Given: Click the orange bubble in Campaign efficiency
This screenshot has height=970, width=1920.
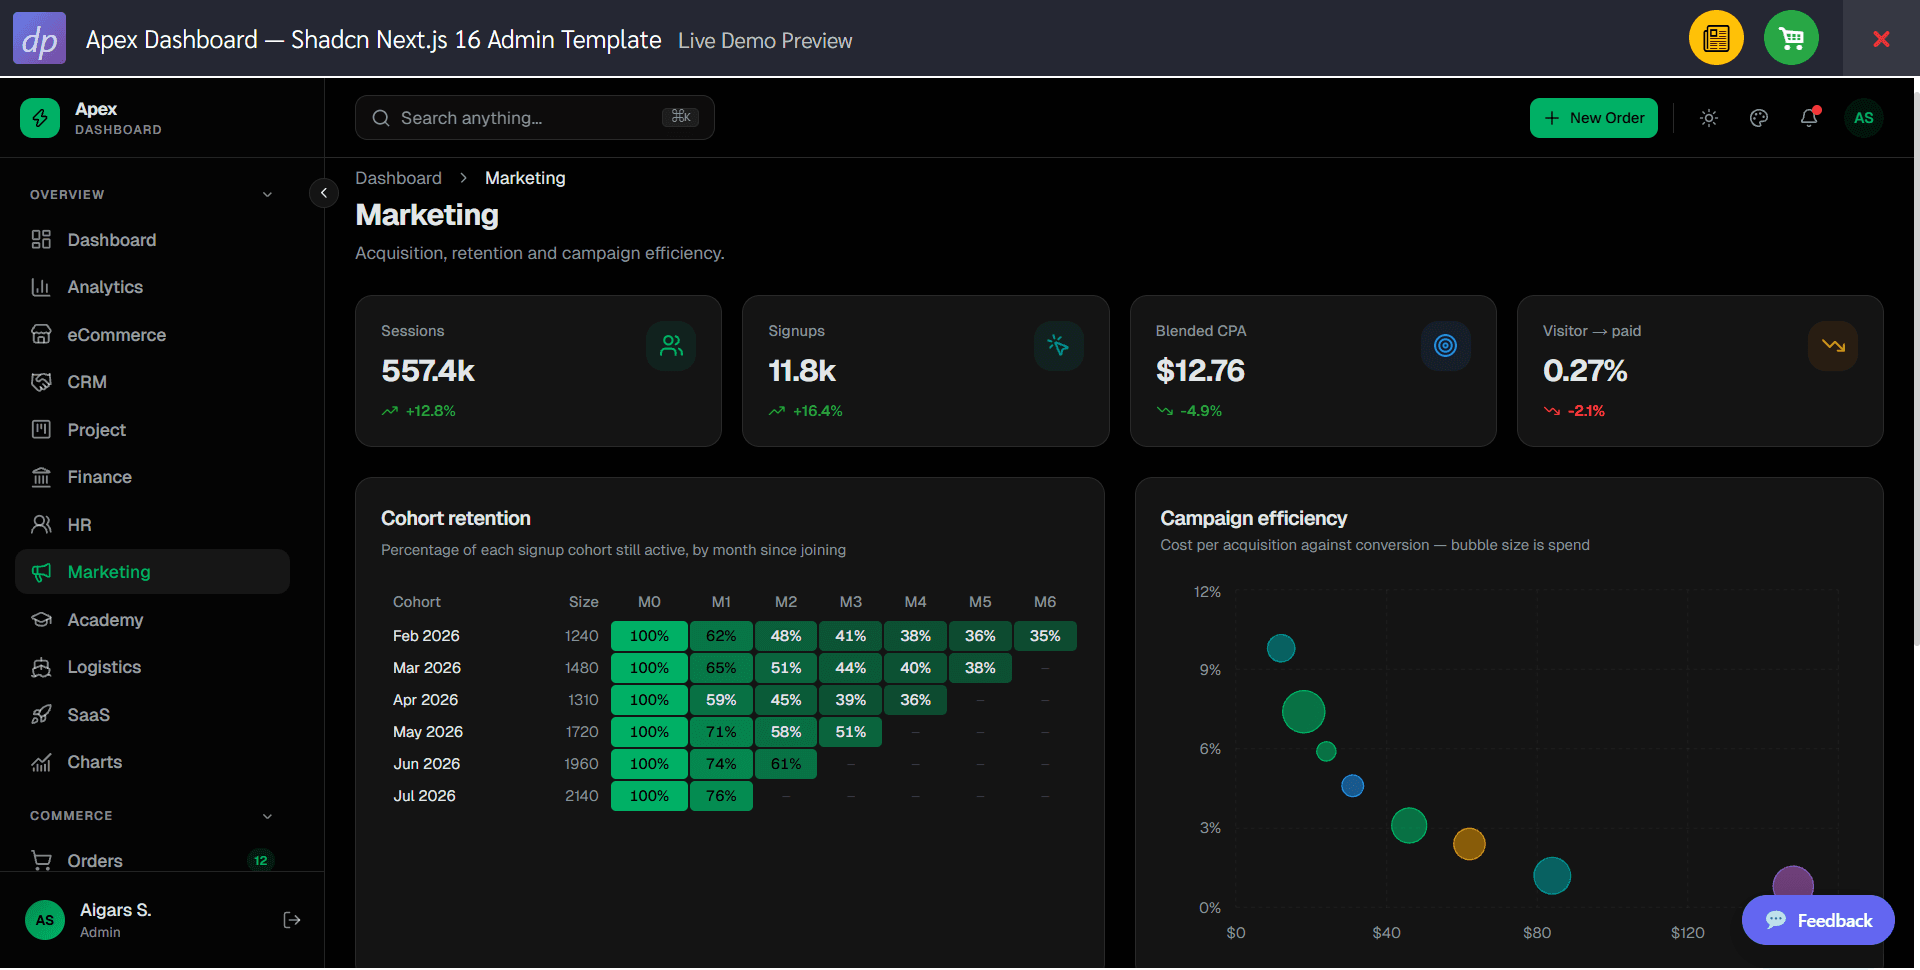Looking at the screenshot, I should (1469, 844).
